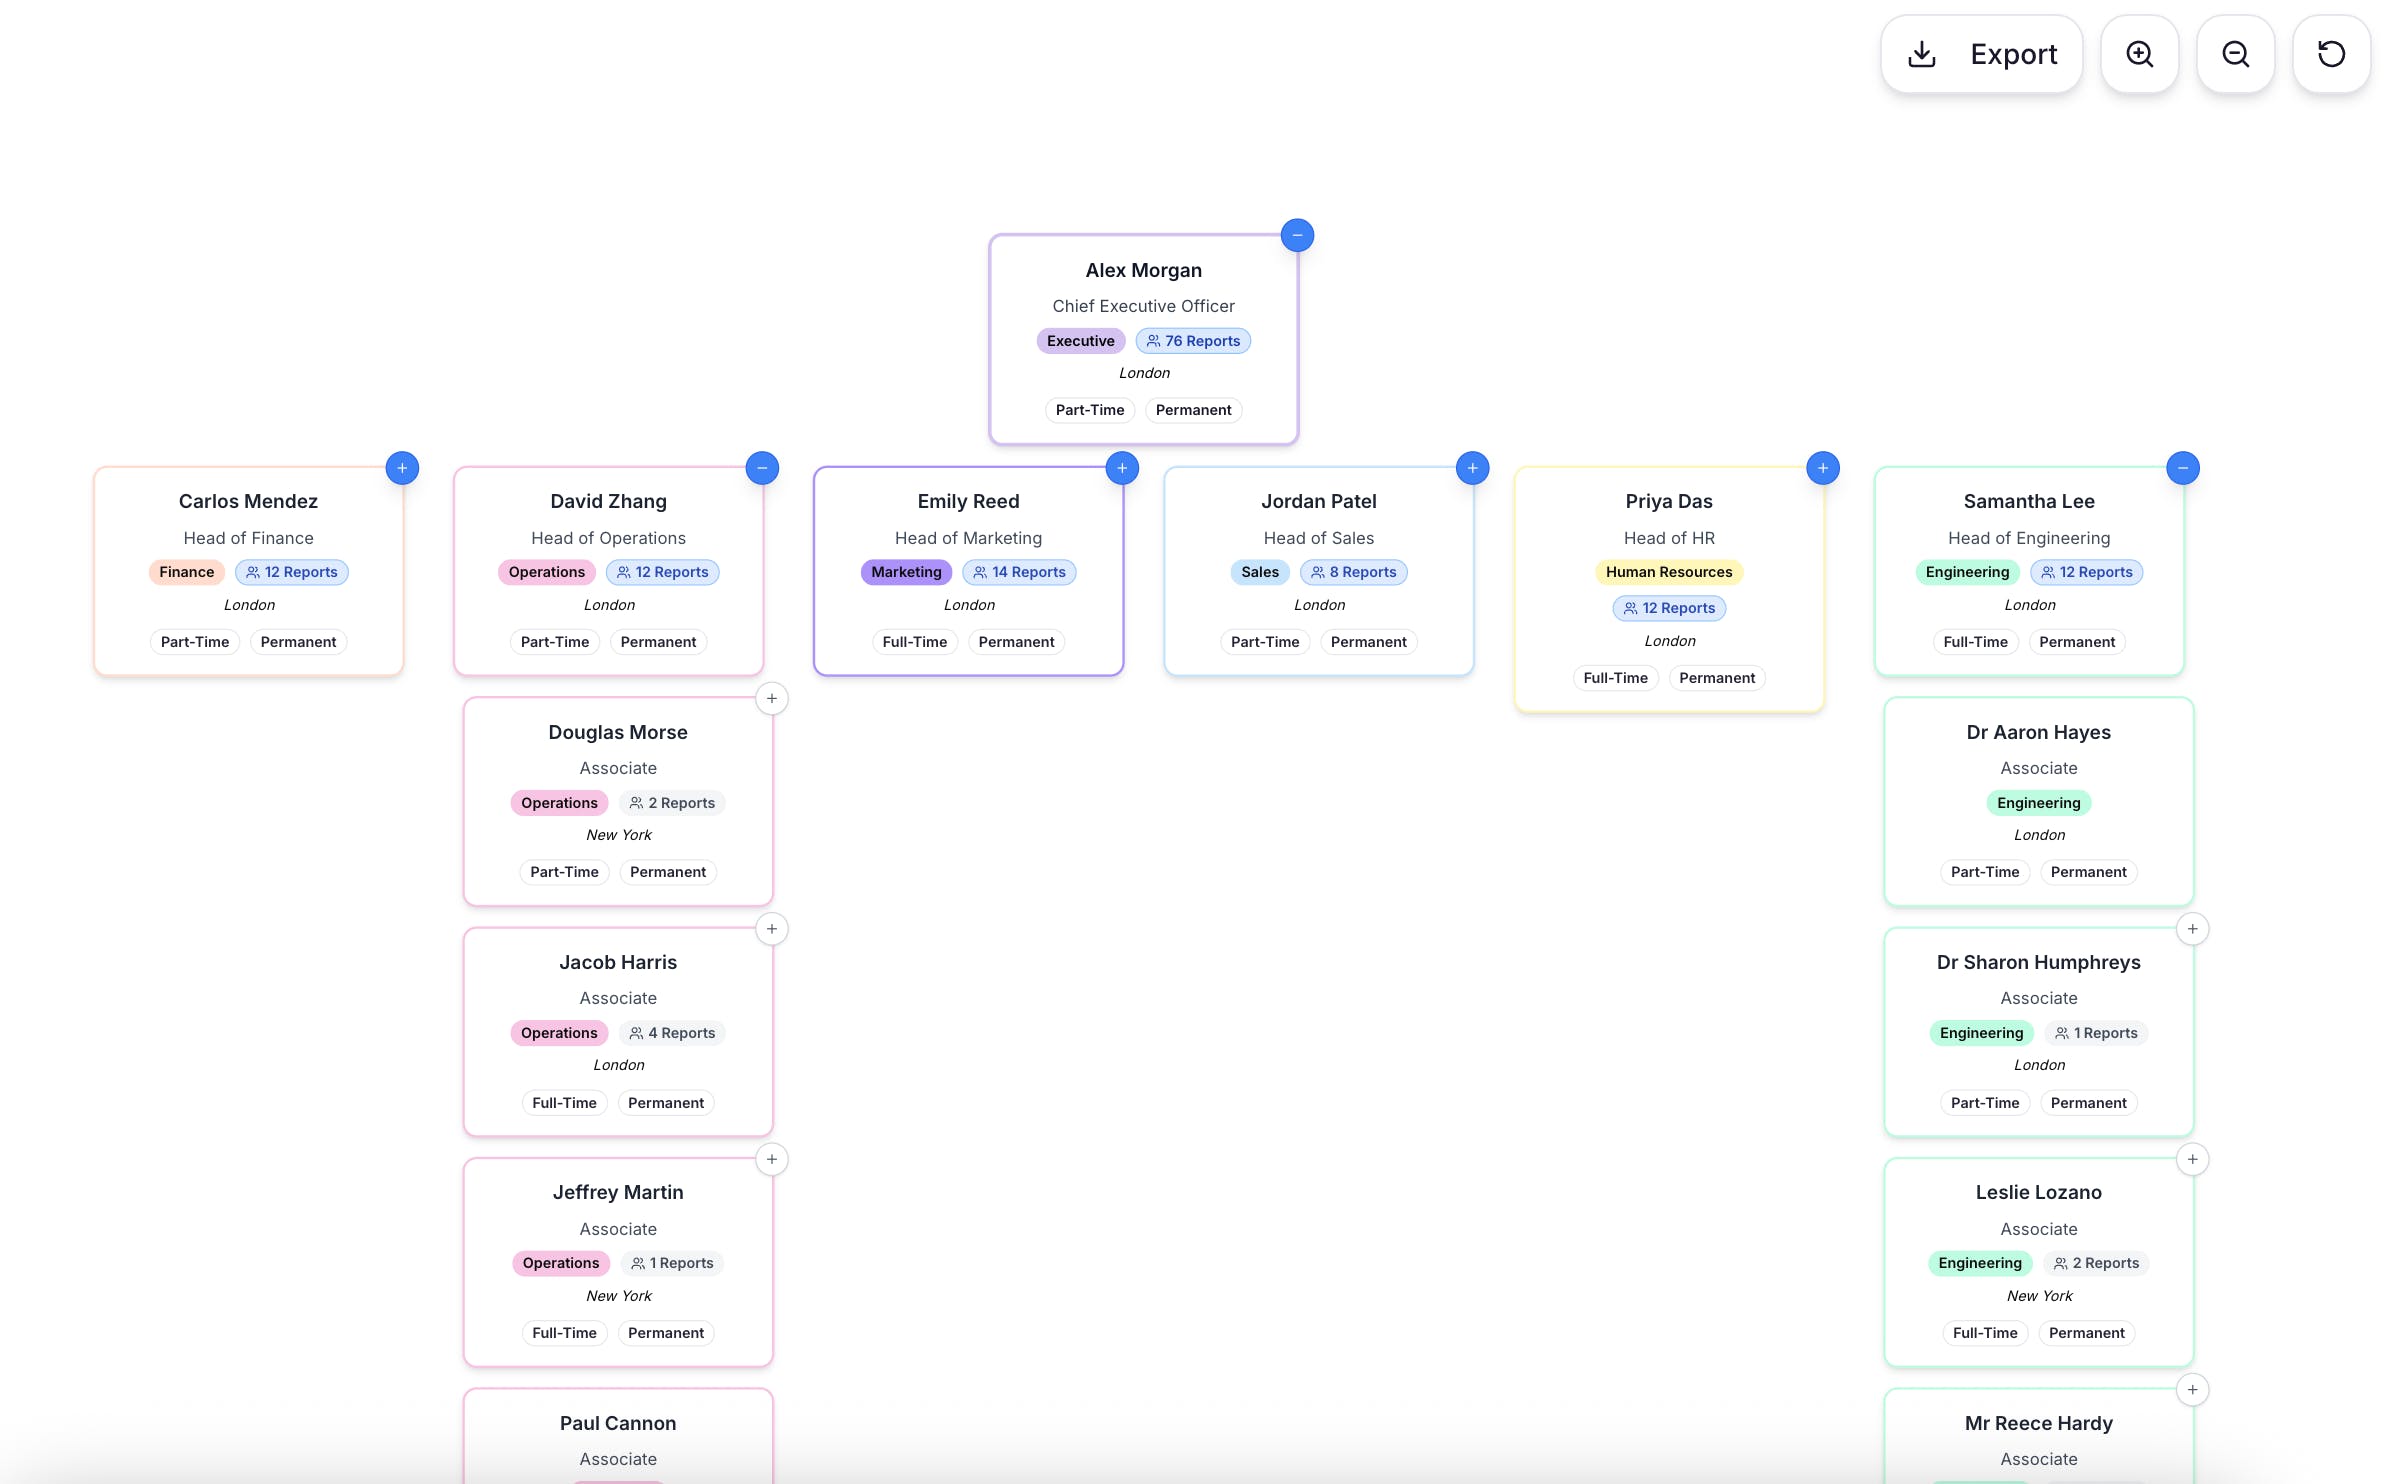The height and width of the screenshot is (1484, 2384).
Task: Click Priya Das's Permanent tag
Action: click(1717, 678)
